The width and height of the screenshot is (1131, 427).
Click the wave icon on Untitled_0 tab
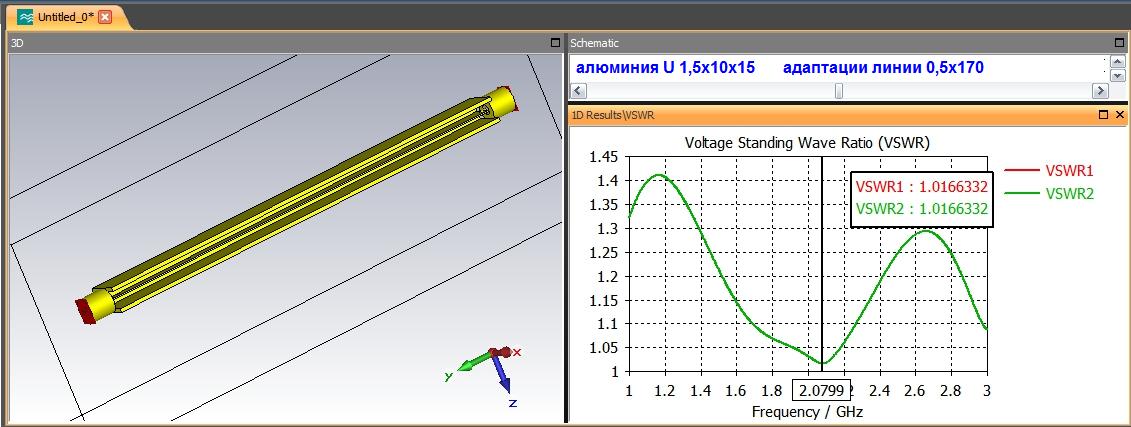coord(25,17)
